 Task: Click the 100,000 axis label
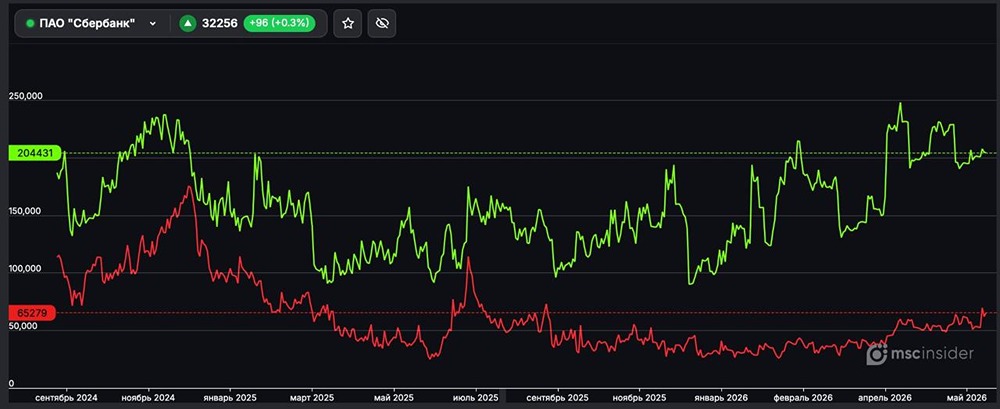coord(26,269)
